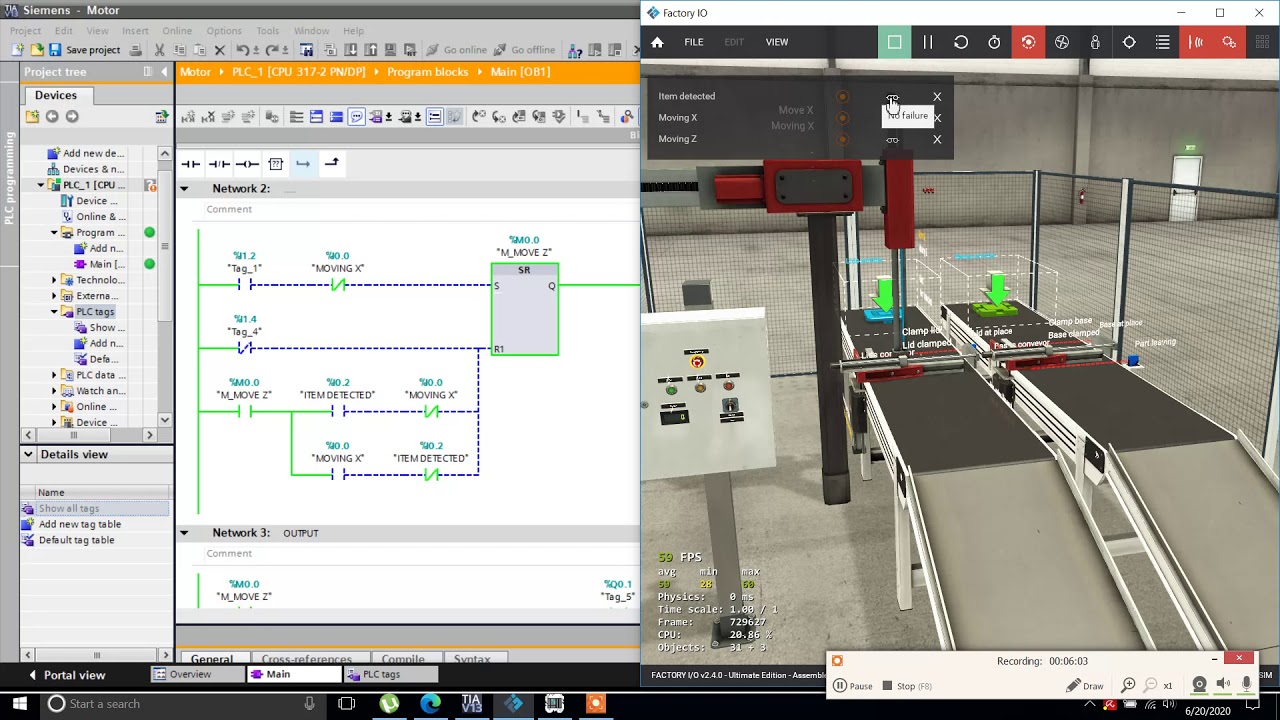
Task: Select the Devices tab in Project tree
Action: (56, 95)
